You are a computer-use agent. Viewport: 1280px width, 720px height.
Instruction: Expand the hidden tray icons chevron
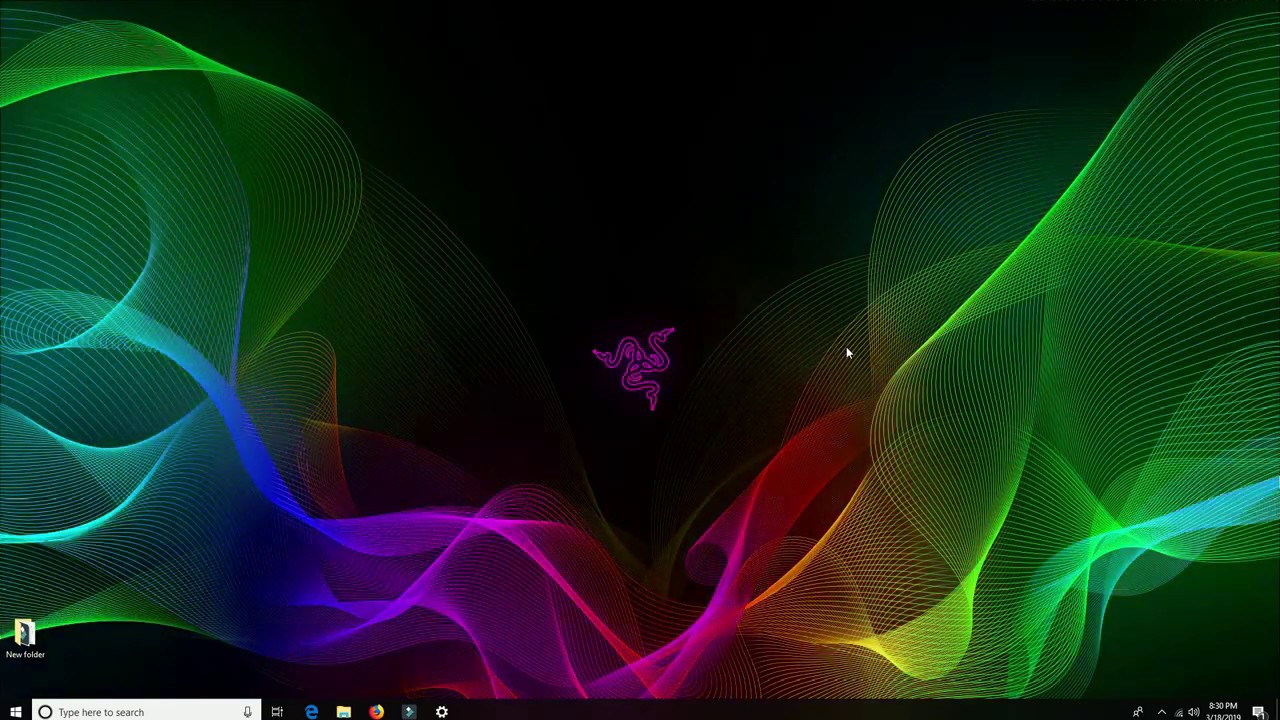[x=1161, y=712]
